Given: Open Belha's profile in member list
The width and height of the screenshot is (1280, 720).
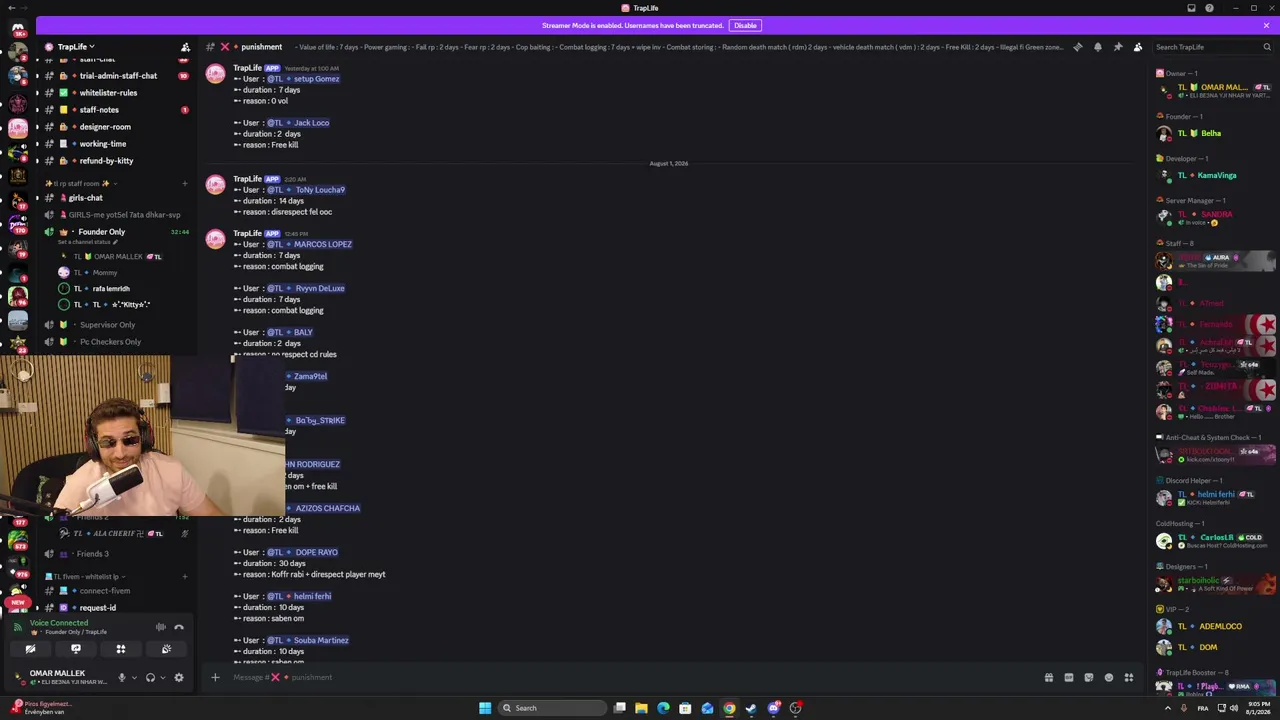Looking at the screenshot, I should tap(1215, 133).
